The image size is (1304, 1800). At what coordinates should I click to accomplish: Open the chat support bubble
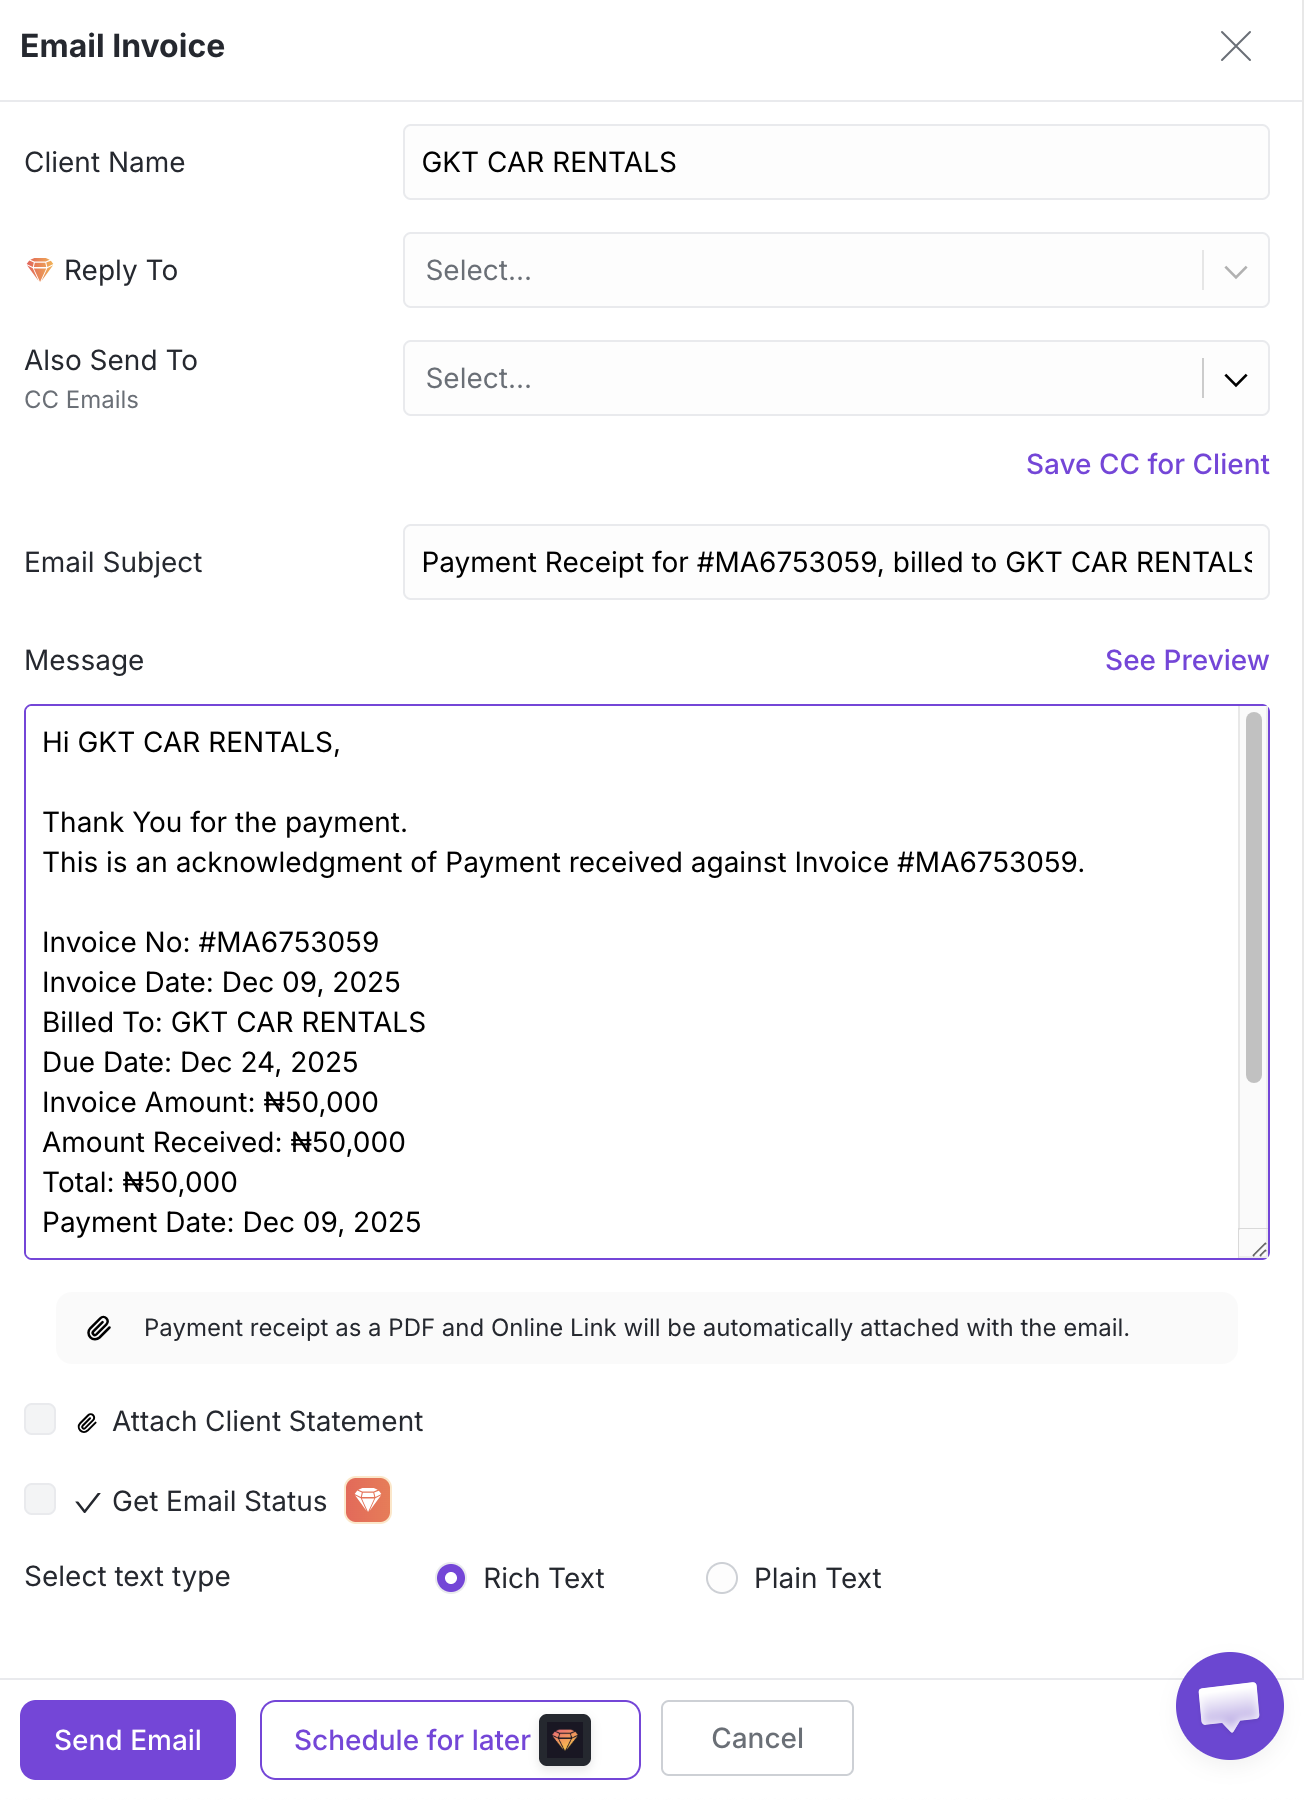pos(1229,1706)
